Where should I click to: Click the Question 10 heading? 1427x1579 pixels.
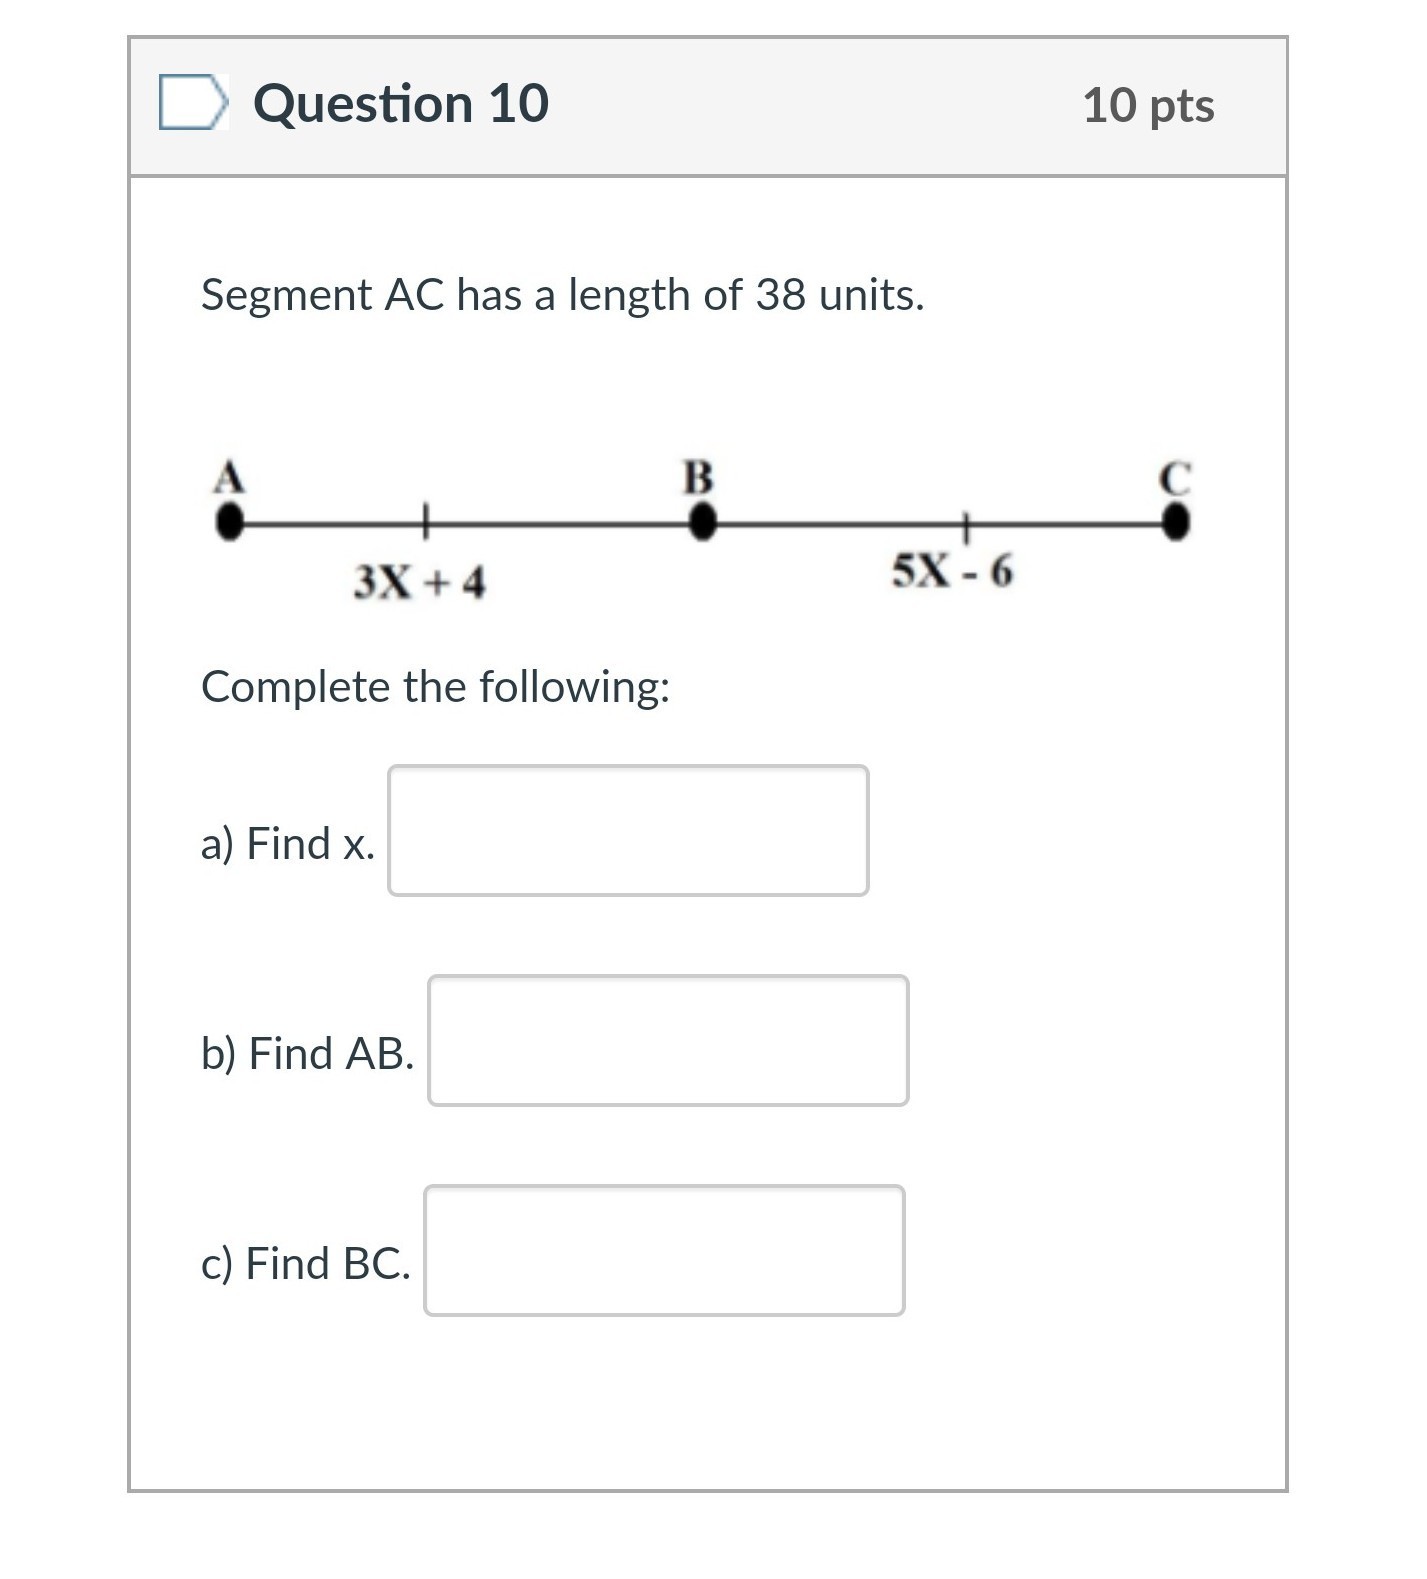pos(401,104)
